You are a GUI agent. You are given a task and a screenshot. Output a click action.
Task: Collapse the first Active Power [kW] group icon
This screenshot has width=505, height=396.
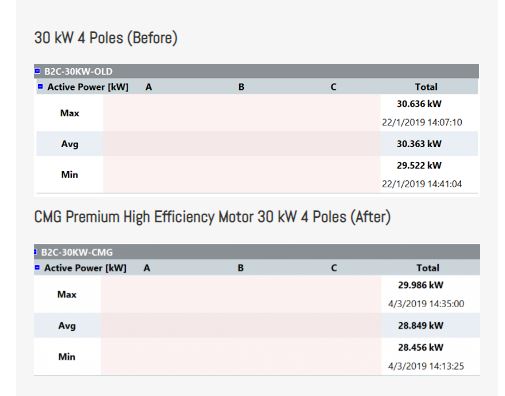tap(40, 86)
